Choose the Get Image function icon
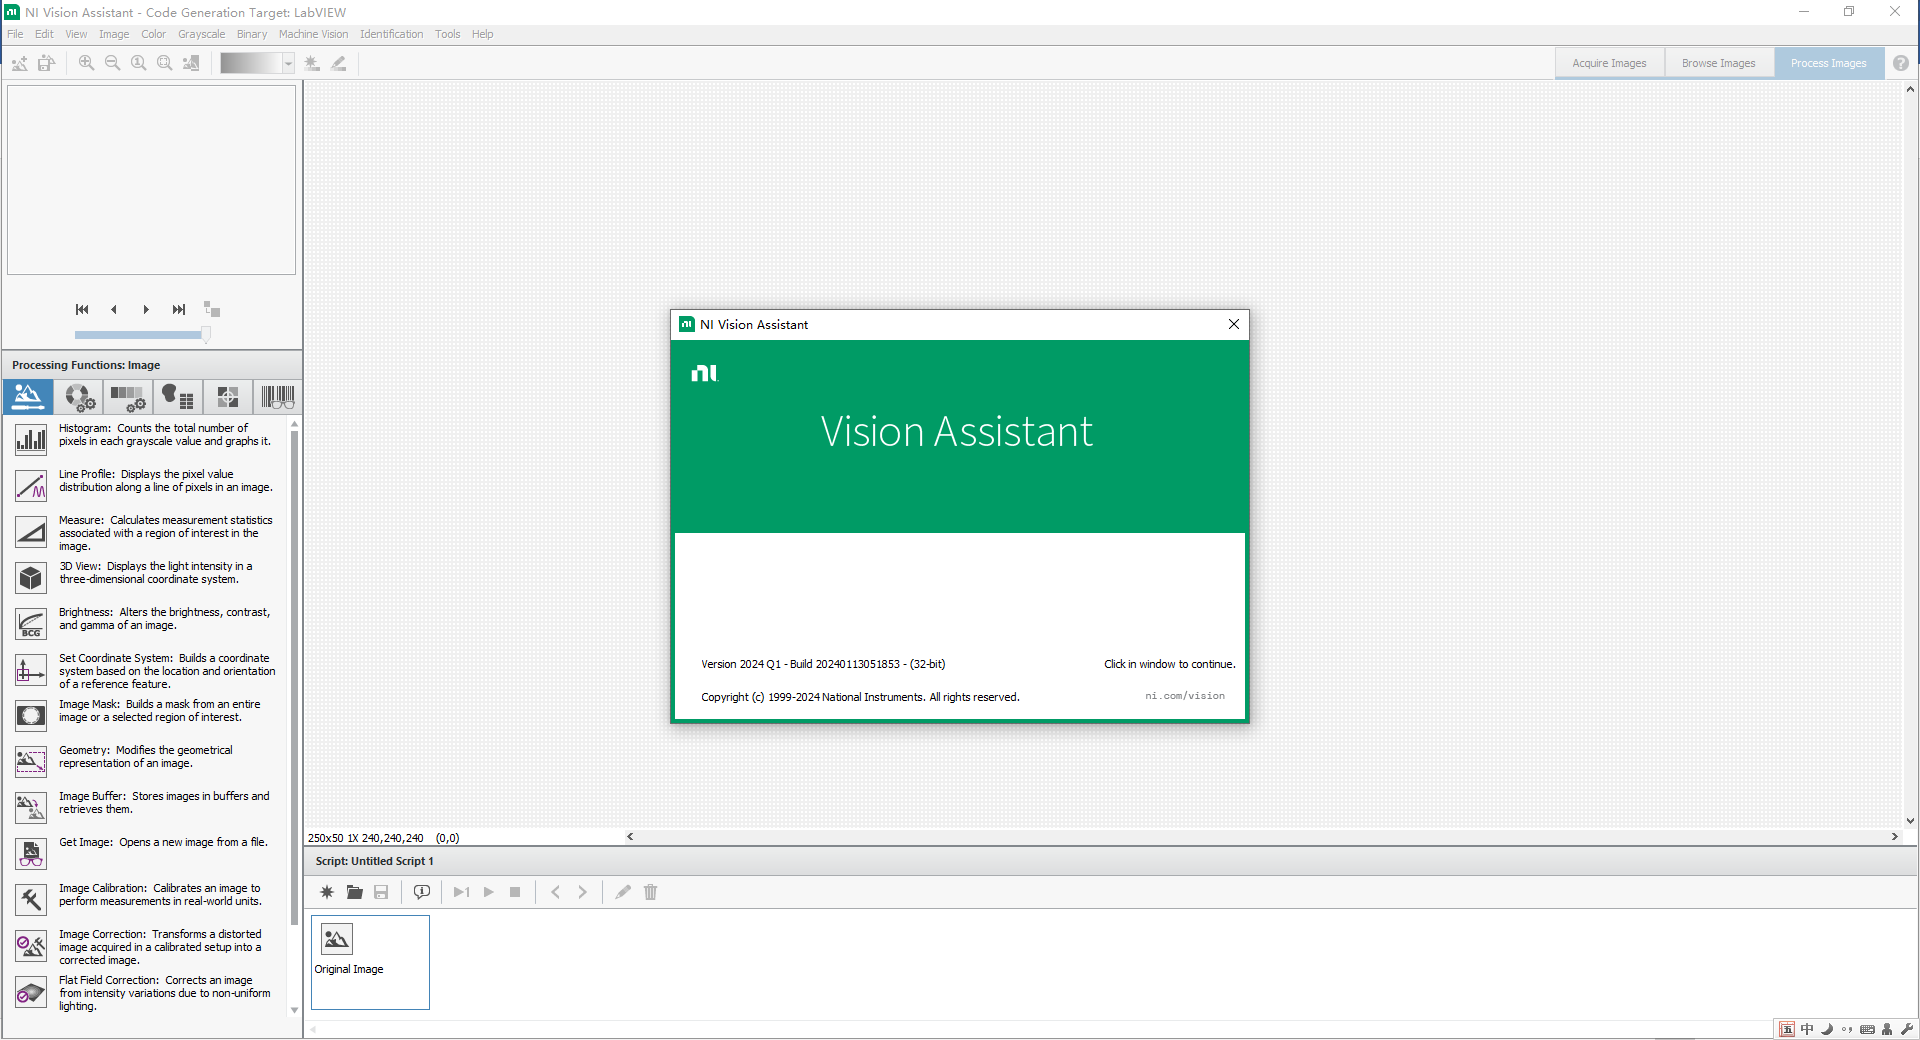Viewport: 1920px width, 1040px height. tap(31, 853)
